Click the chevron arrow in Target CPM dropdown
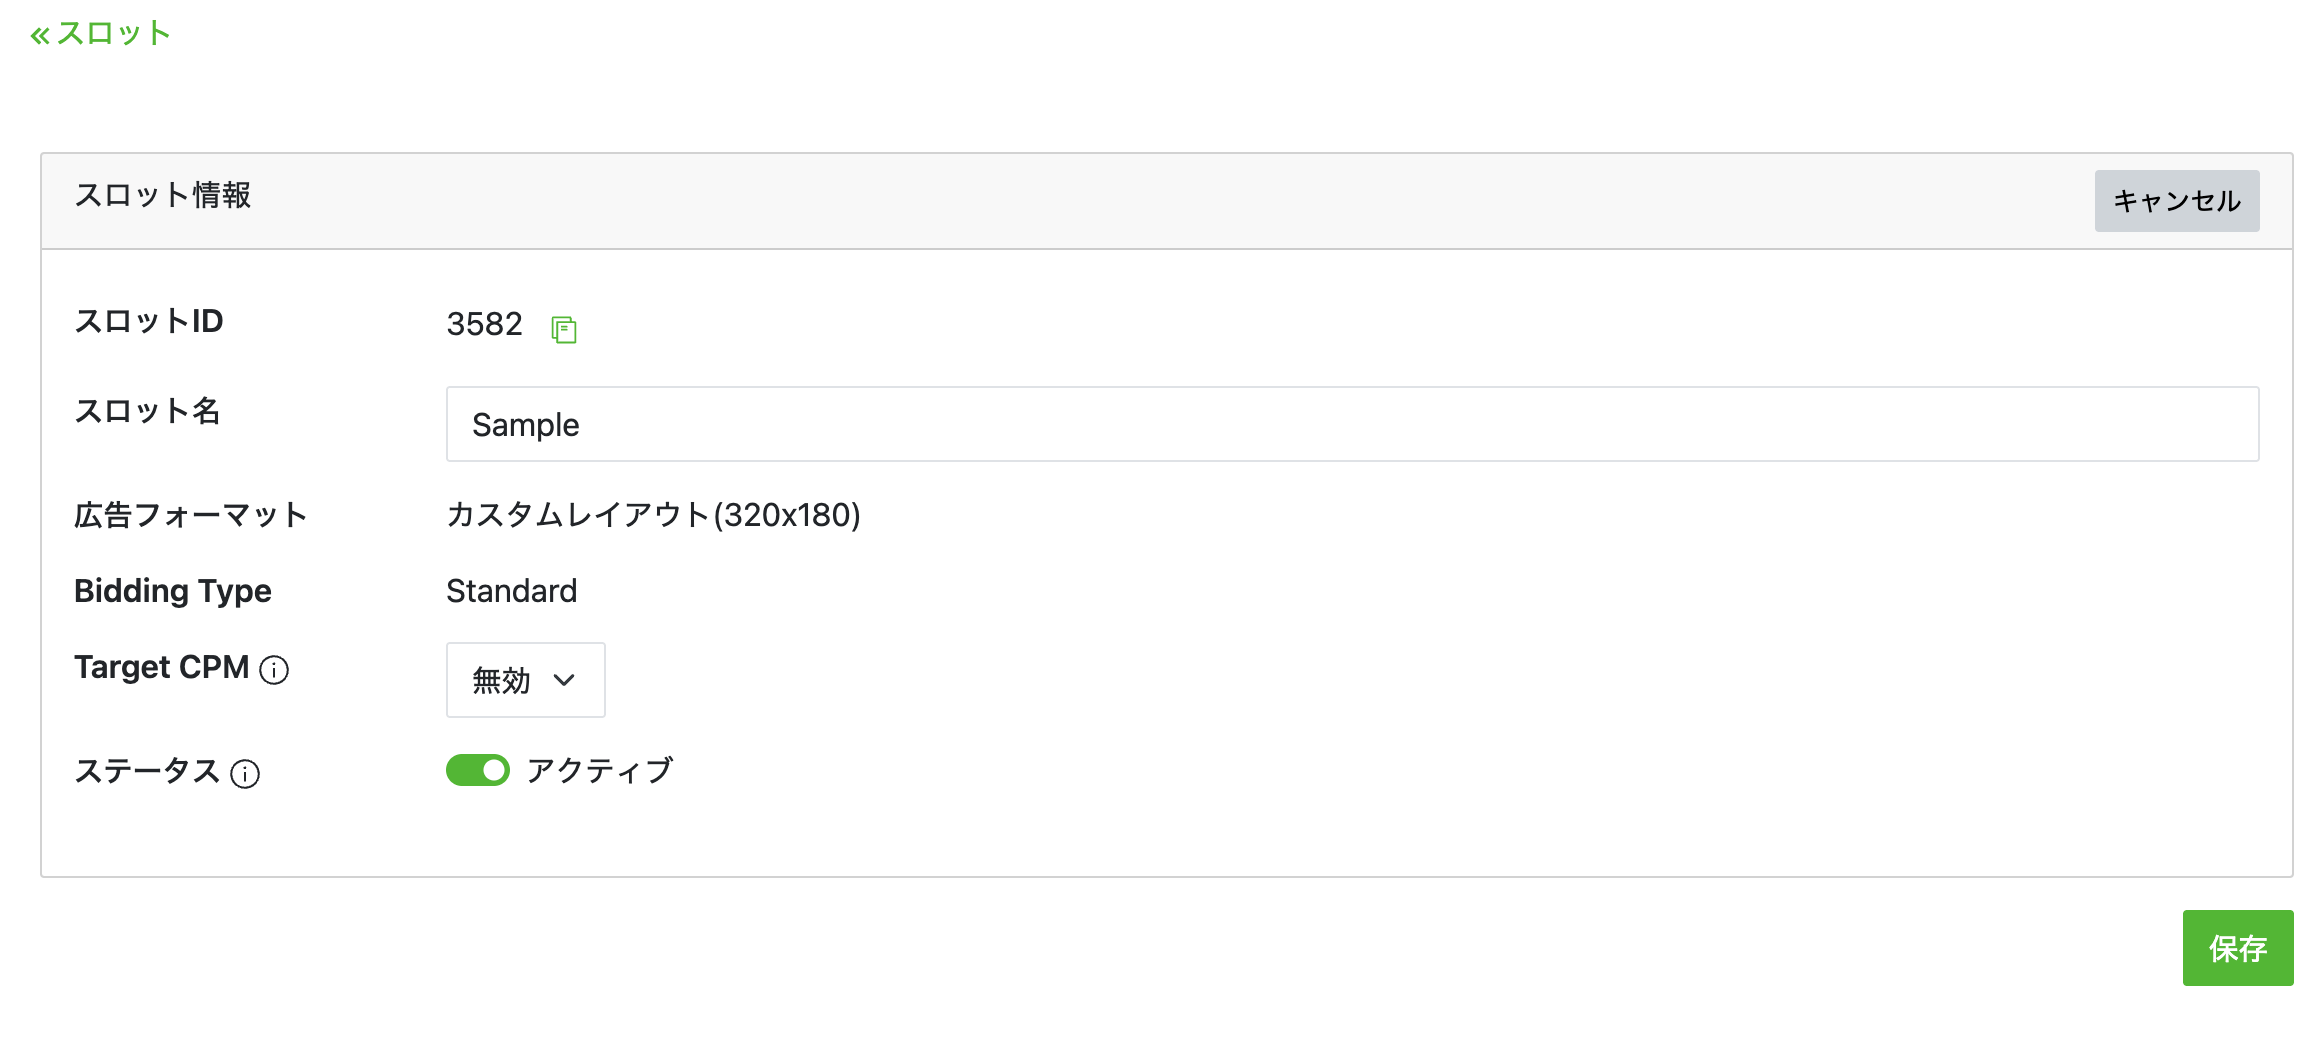Image resolution: width=2314 pixels, height=1054 pixels. [x=564, y=680]
